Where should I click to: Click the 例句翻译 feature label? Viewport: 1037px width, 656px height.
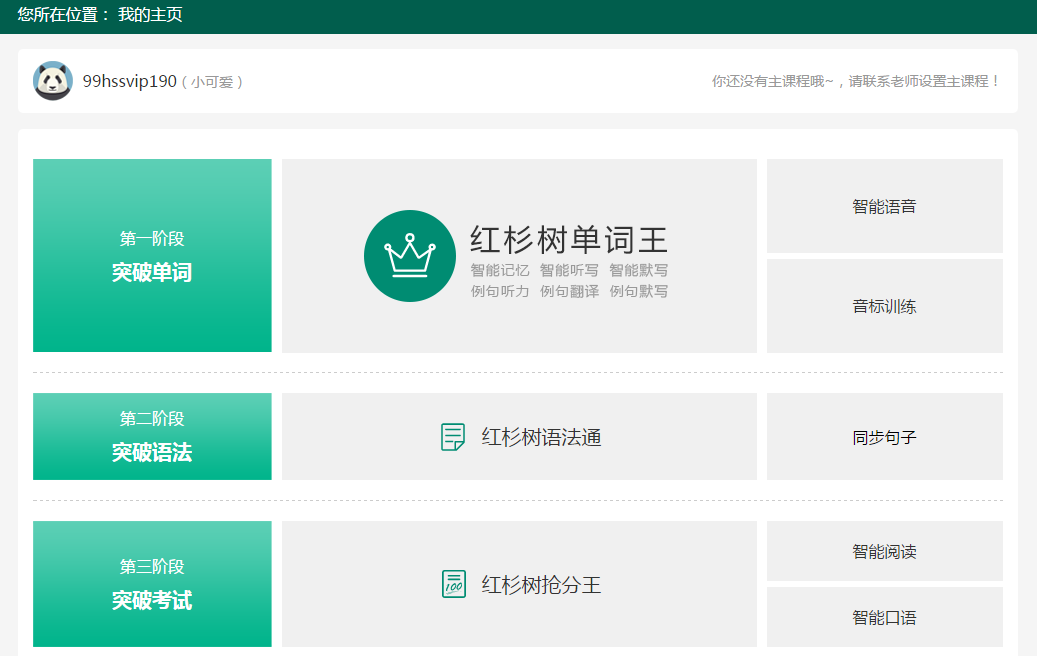pyautogui.click(x=569, y=291)
